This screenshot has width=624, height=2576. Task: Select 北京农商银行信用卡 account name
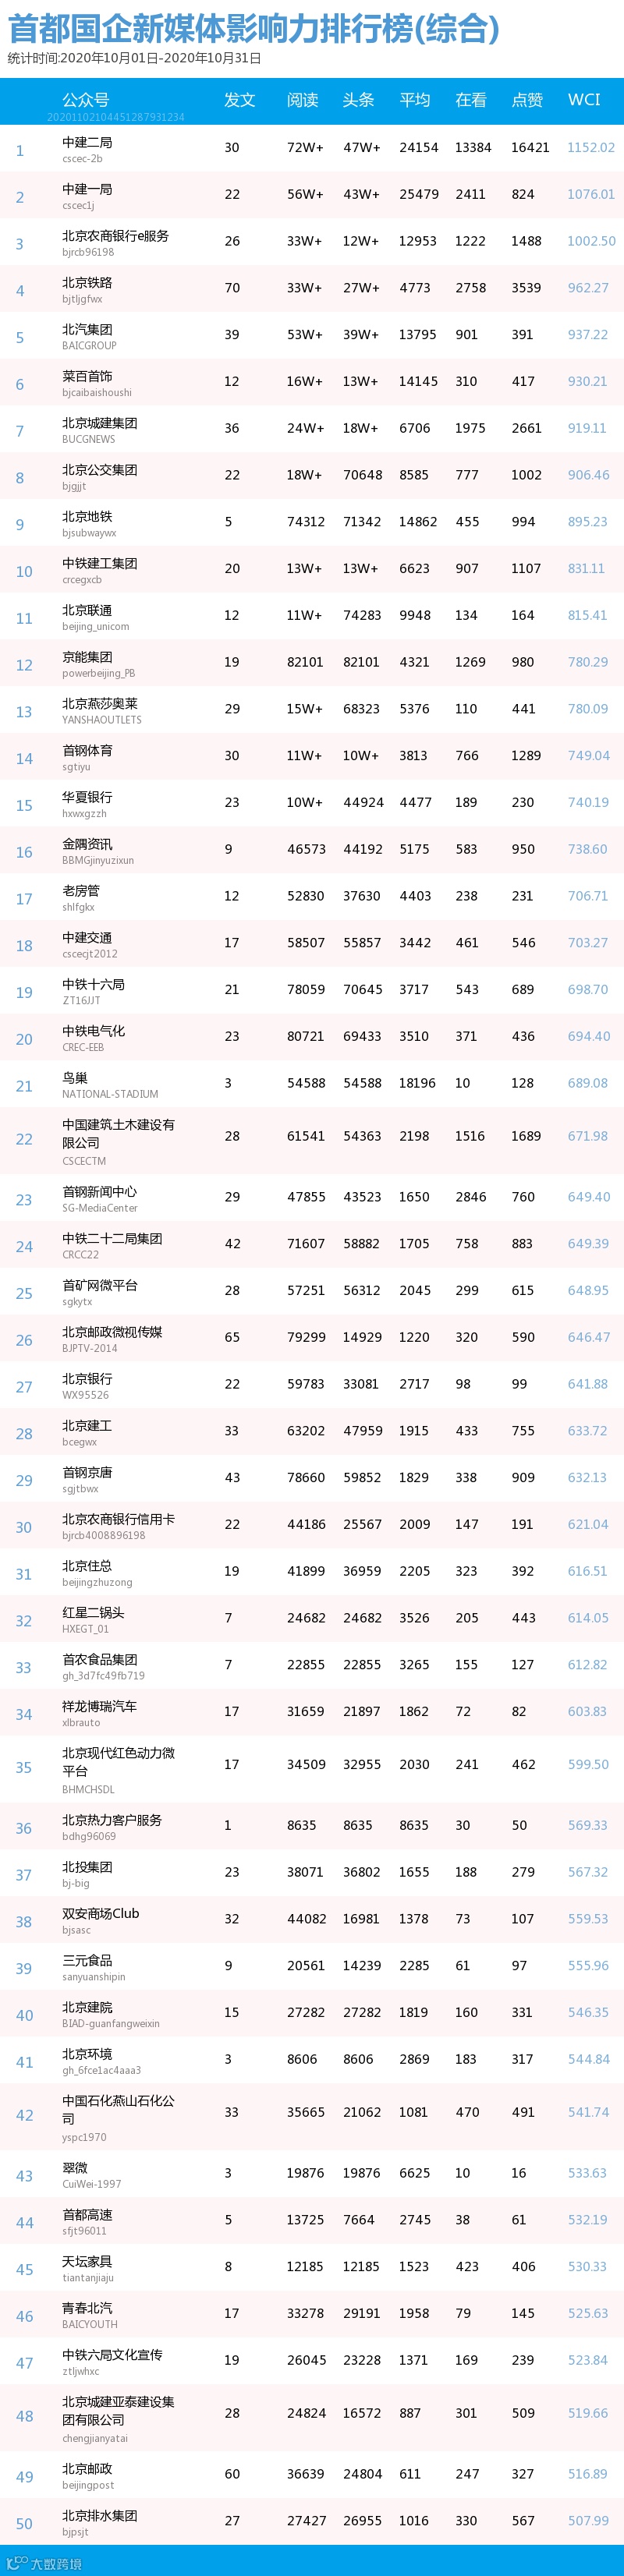coord(118,1519)
